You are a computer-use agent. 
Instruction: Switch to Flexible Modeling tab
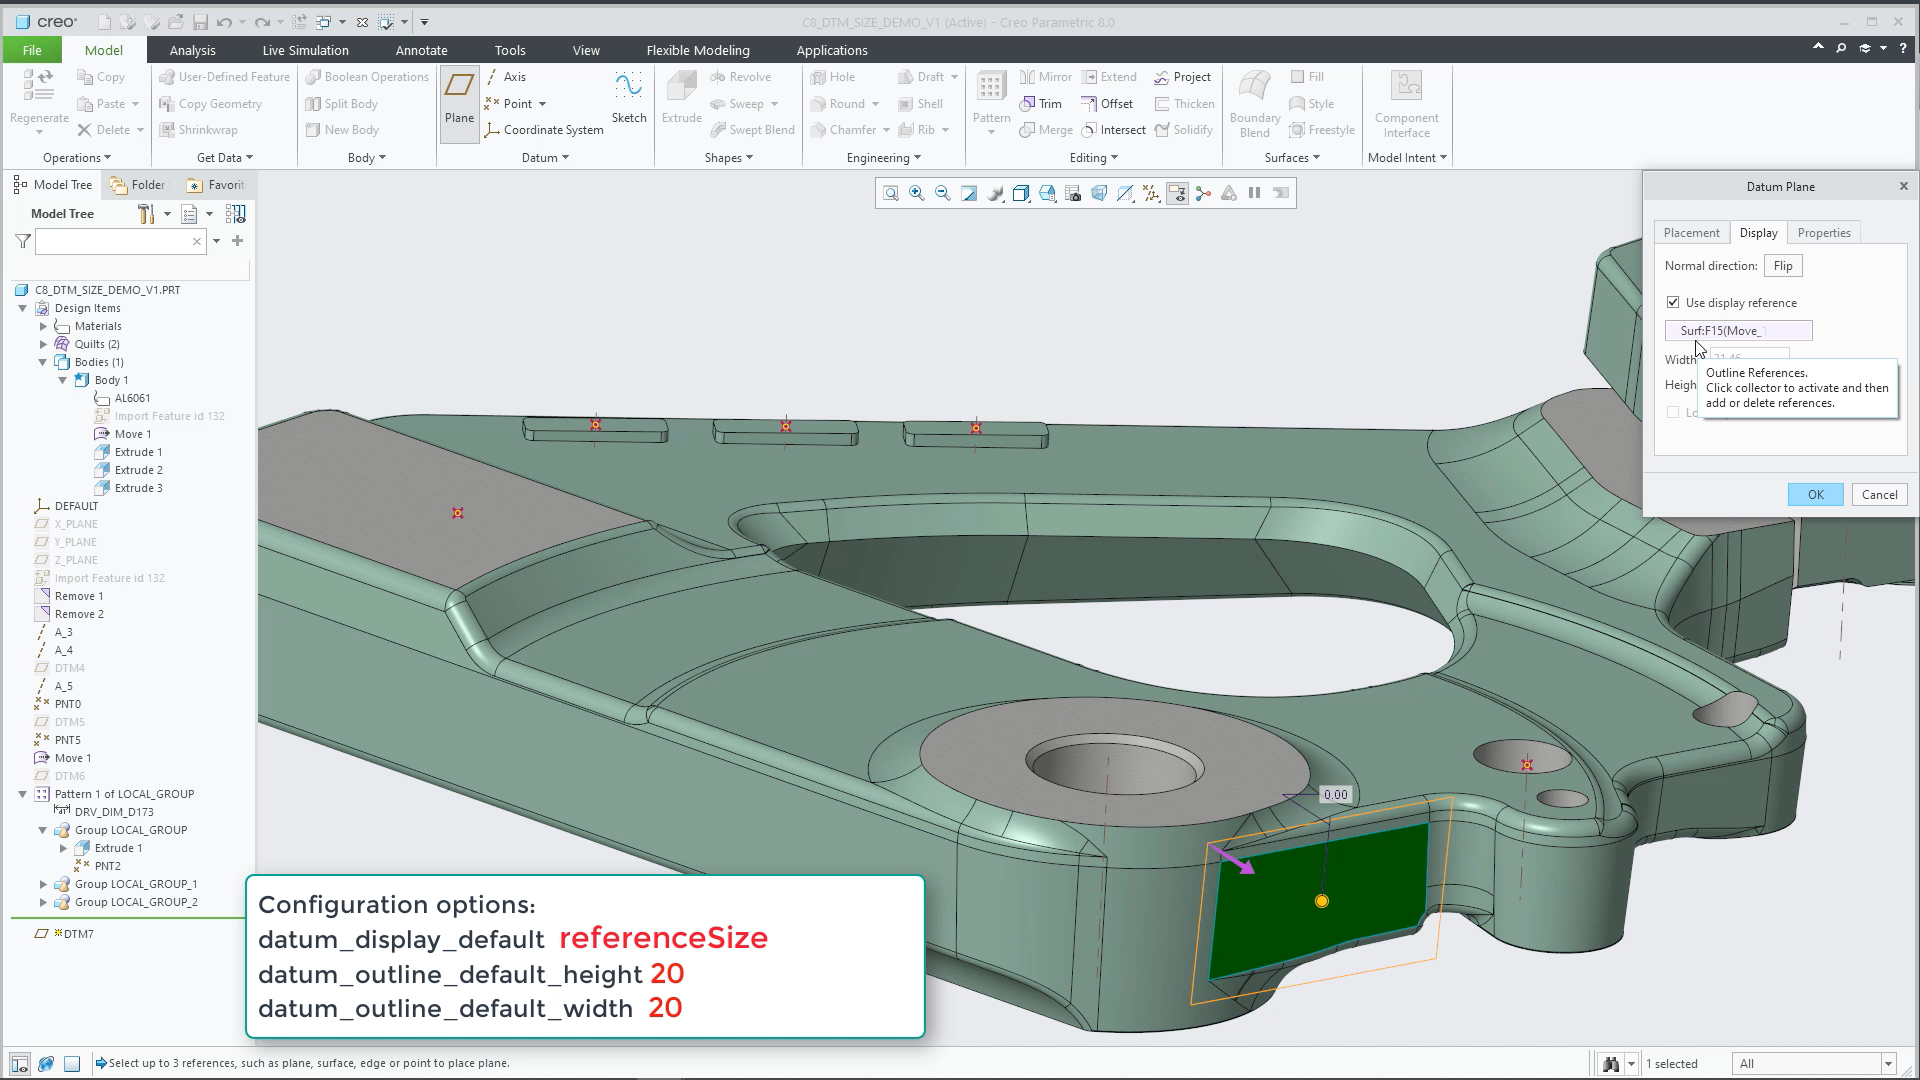tap(698, 50)
